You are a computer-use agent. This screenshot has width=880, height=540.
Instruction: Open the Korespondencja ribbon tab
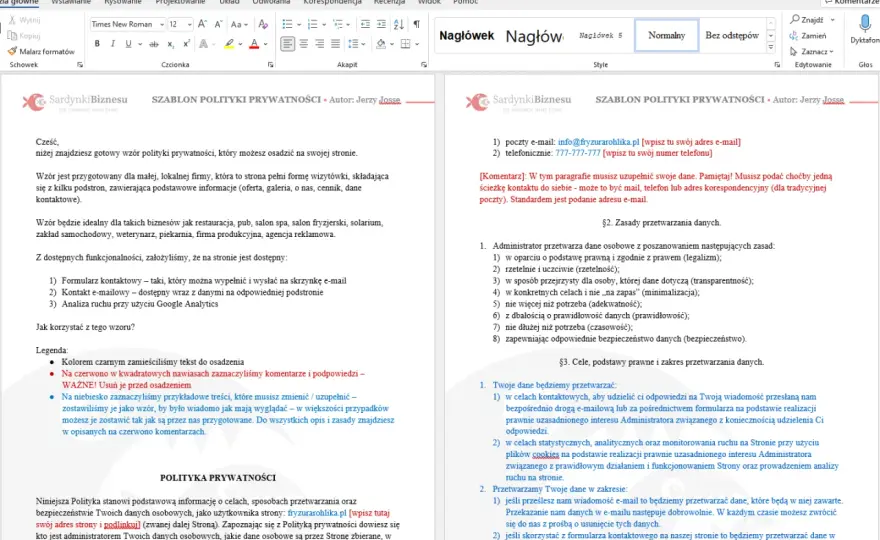point(332,2)
